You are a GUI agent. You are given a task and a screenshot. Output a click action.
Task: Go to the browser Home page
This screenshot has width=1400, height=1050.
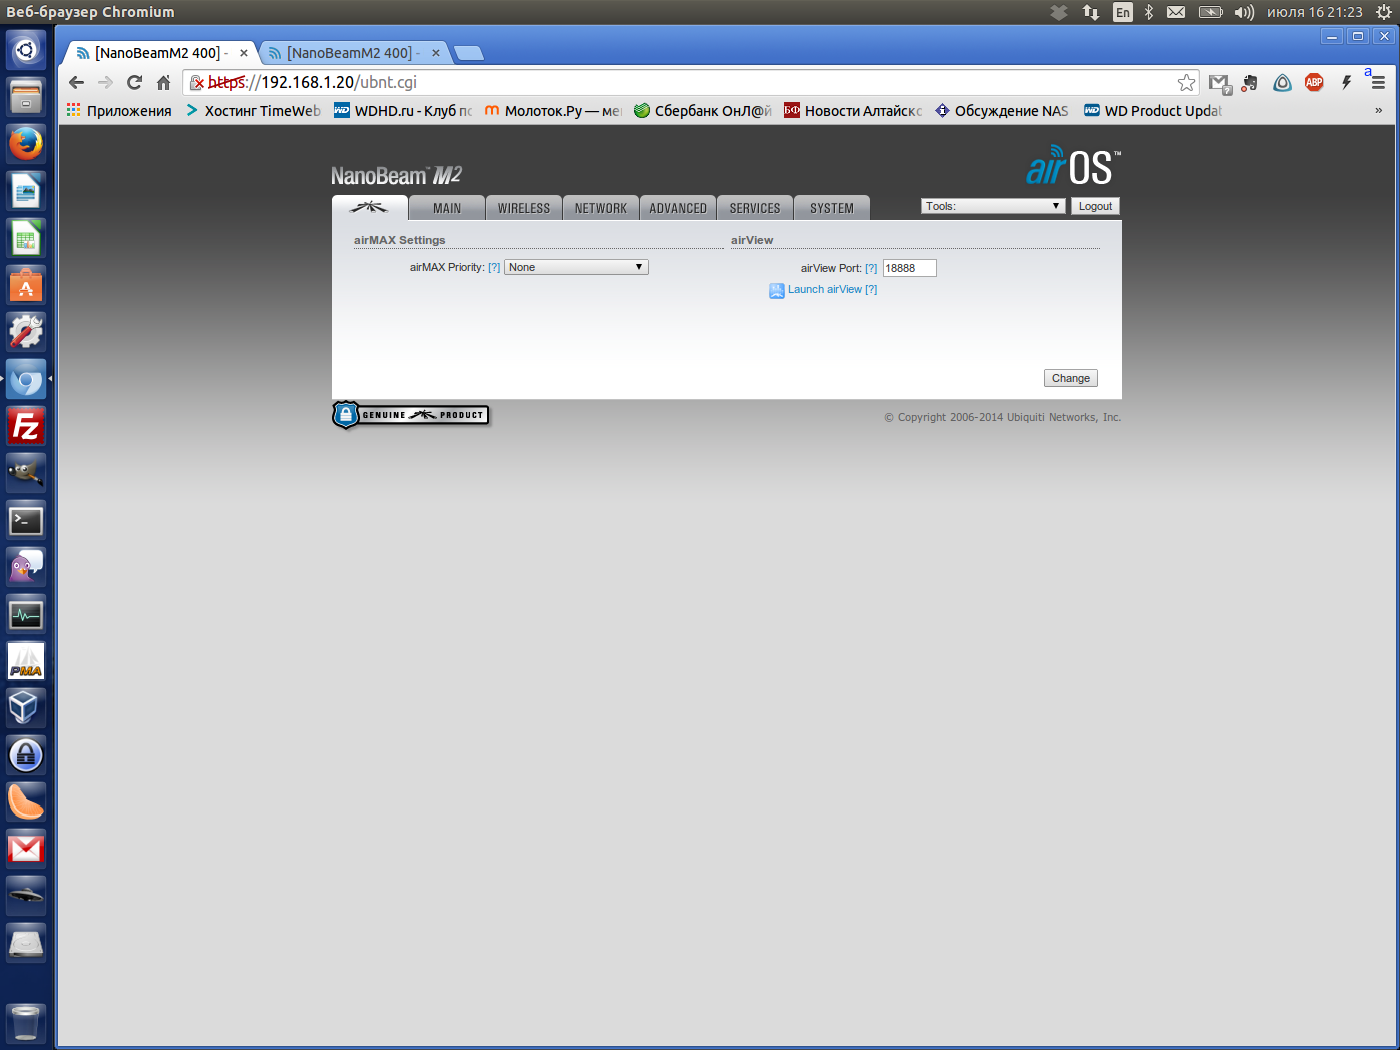tap(164, 82)
